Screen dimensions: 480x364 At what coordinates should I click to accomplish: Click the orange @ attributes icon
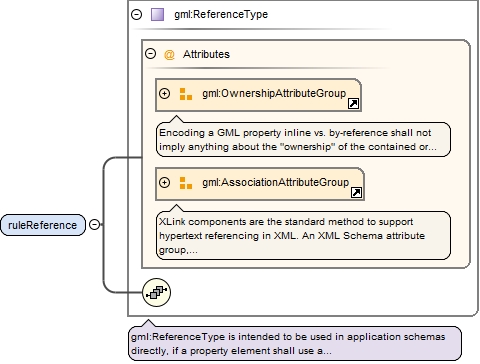click(169, 54)
